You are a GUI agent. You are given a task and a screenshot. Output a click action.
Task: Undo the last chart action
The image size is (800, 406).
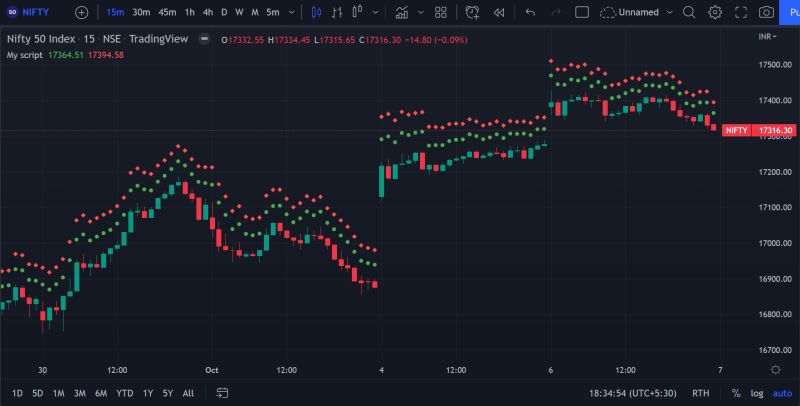point(530,12)
